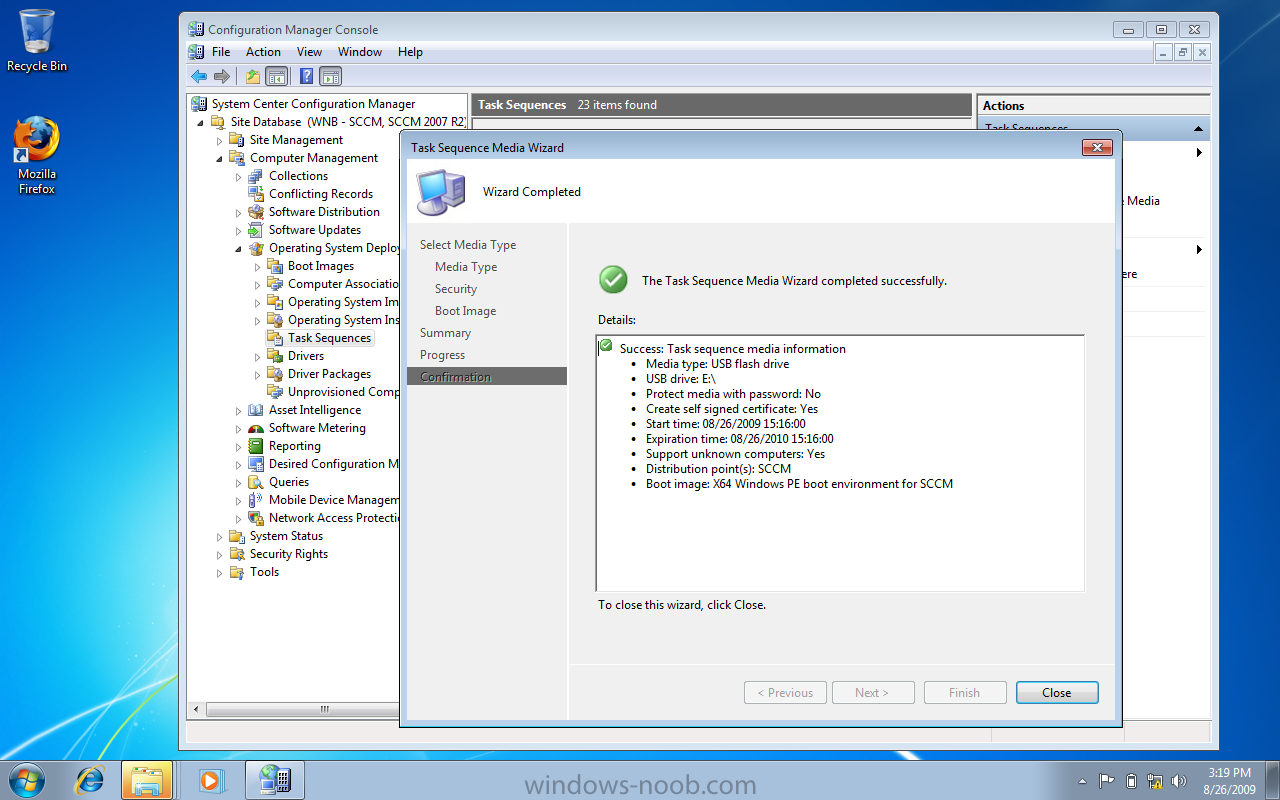The image size is (1280, 800).
Task: Select the Reporting node icon
Action: click(256, 446)
